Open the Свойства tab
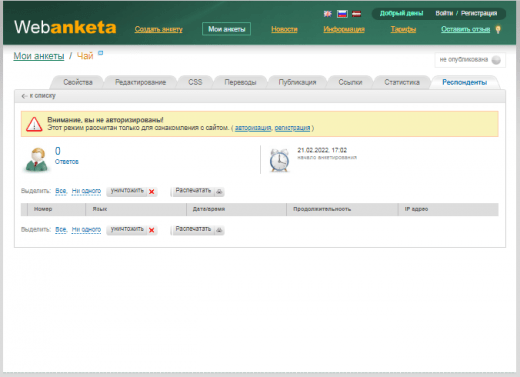Image resolution: width=520 pixels, height=377 pixels. point(78,82)
